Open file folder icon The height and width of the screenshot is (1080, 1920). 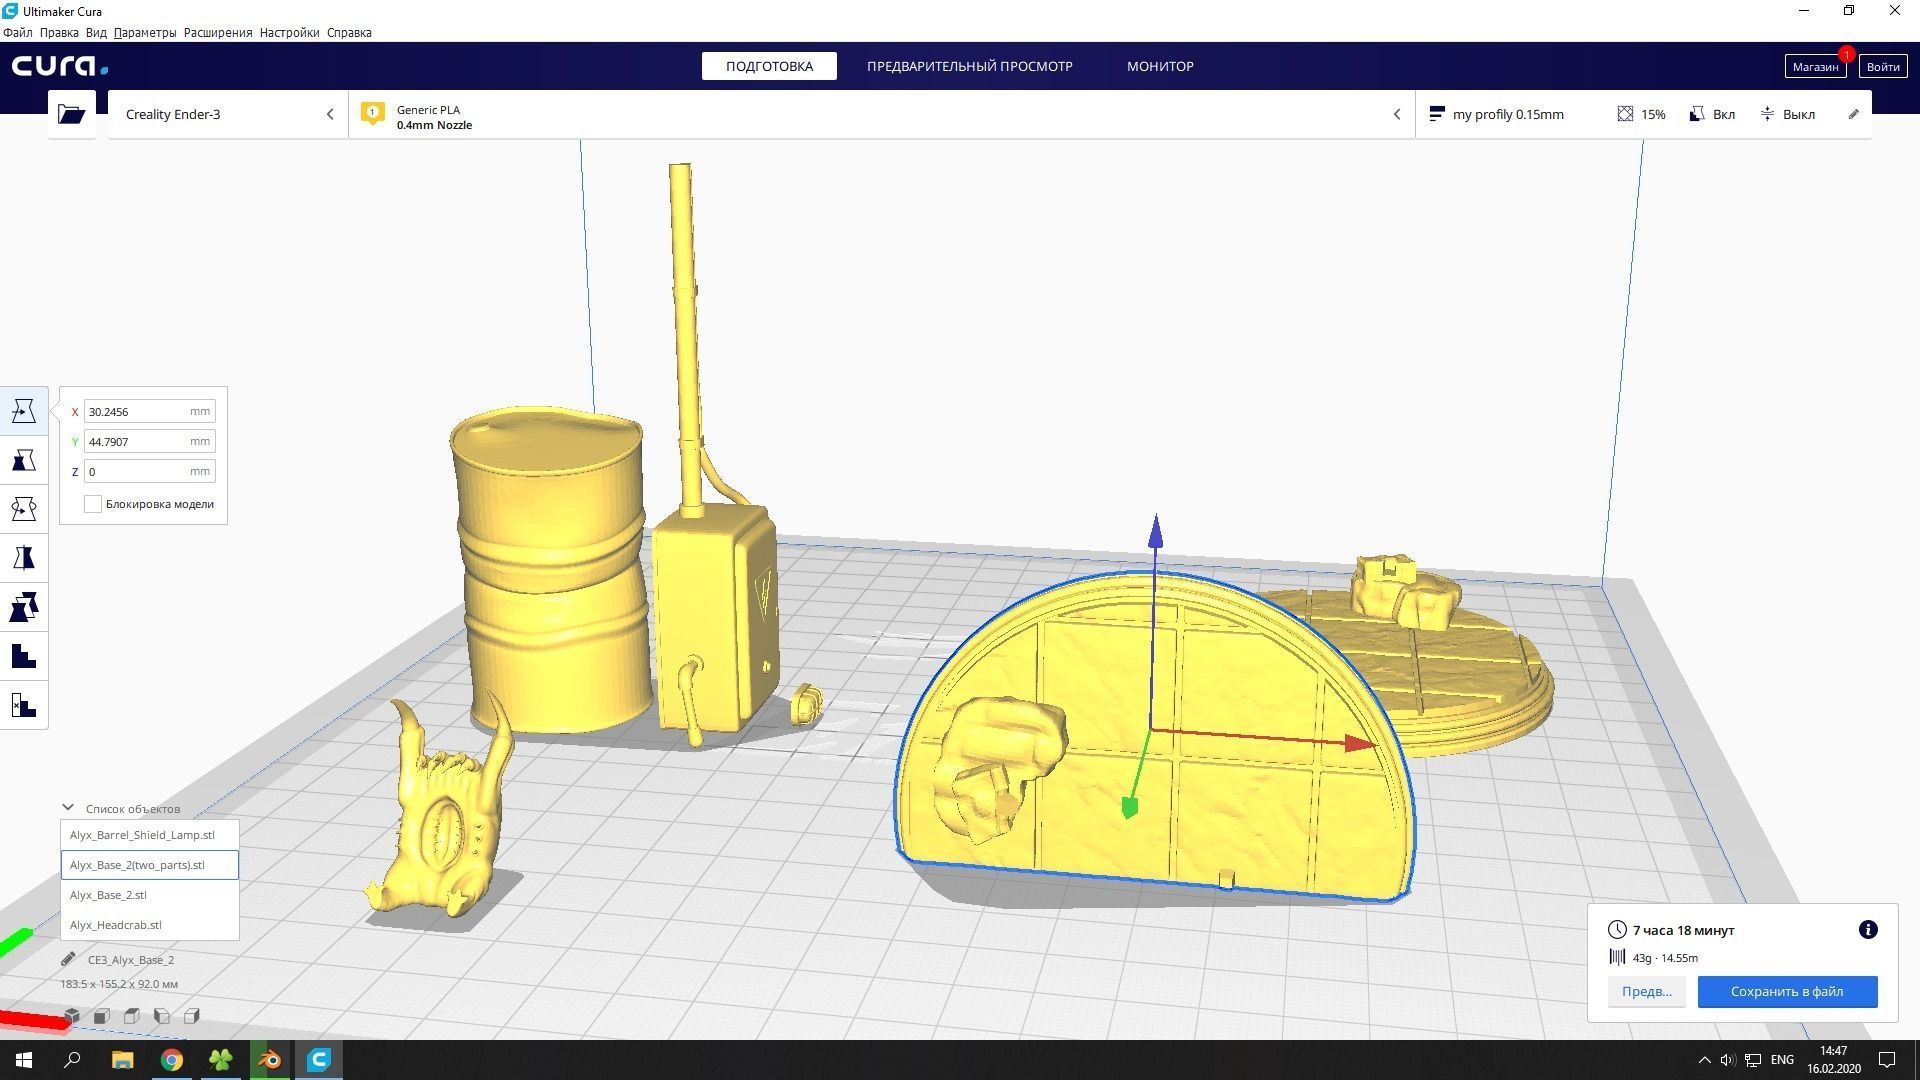71,114
